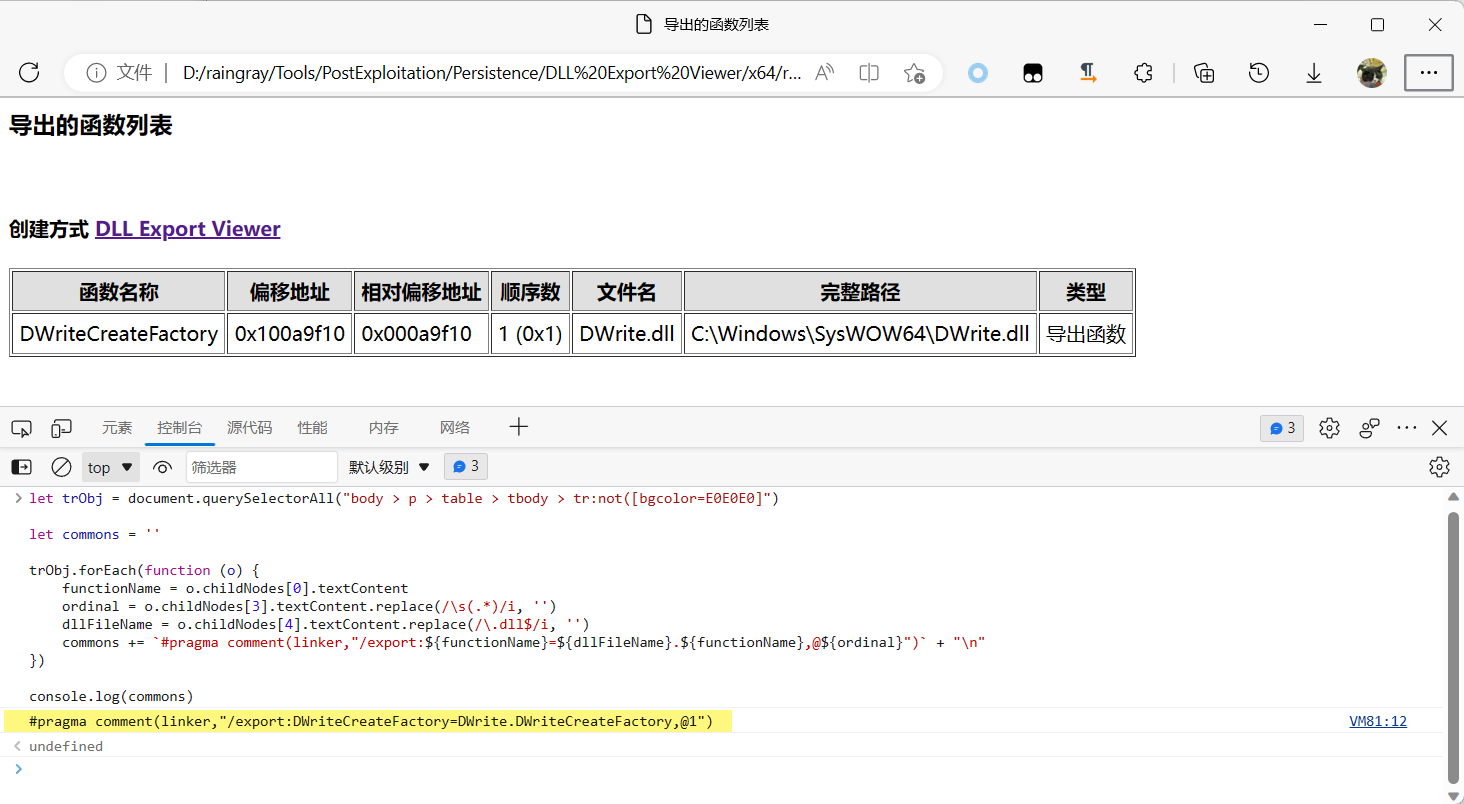The image size is (1464, 804).
Task: Click the issues badge in console toolbar
Action: 466,467
